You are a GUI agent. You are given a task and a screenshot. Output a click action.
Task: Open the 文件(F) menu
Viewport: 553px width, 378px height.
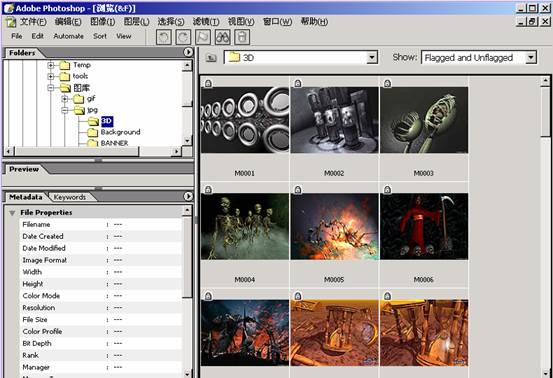32,22
